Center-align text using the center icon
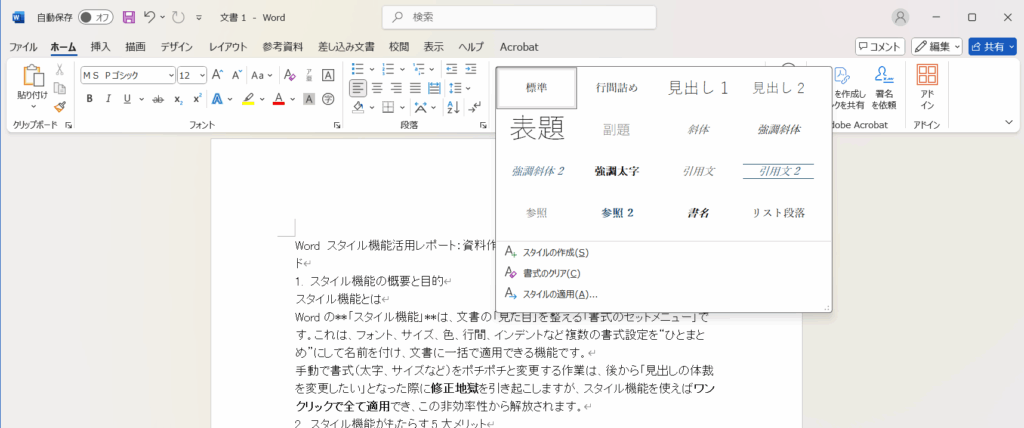This screenshot has height=428, width=1024. [x=377, y=87]
